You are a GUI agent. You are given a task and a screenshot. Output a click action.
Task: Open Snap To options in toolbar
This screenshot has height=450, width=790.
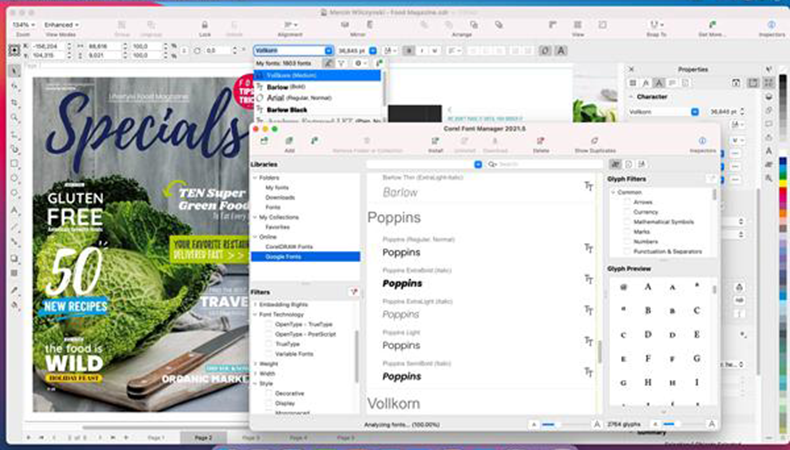point(656,25)
